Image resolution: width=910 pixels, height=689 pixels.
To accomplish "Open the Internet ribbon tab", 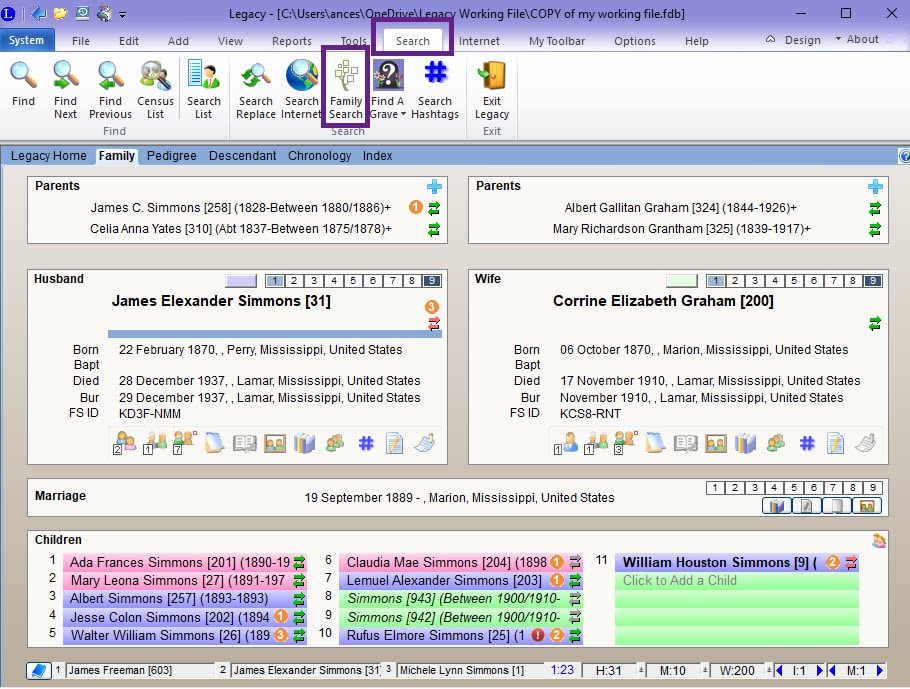I will click(x=479, y=41).
